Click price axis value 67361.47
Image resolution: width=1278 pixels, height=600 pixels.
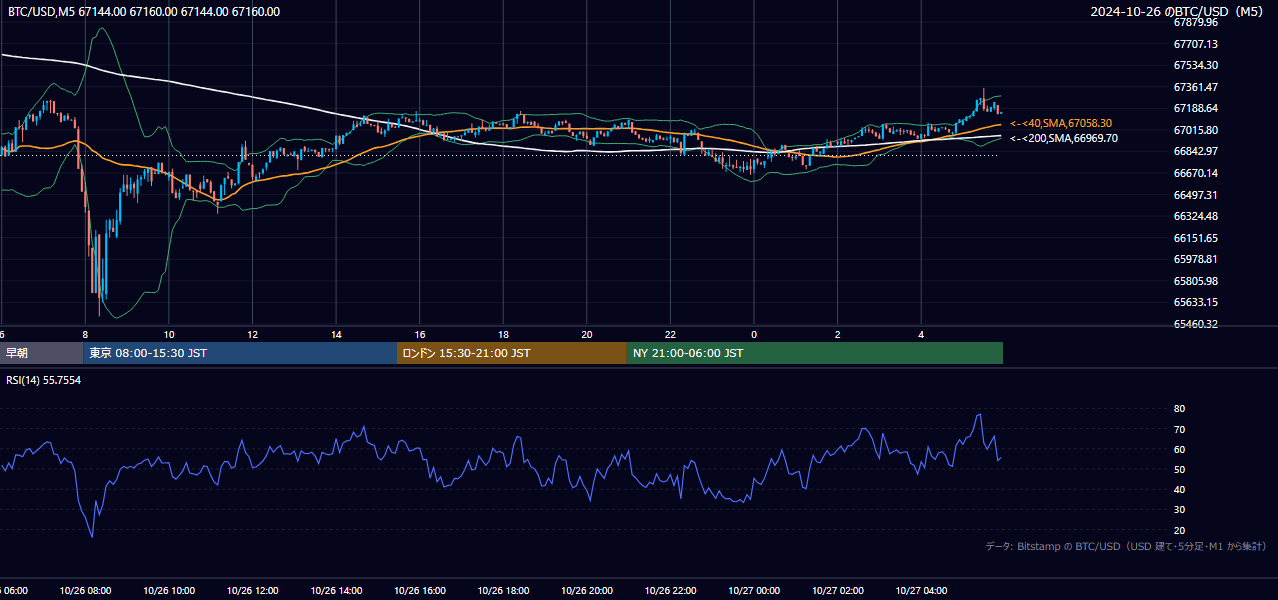pos(1196,87)
